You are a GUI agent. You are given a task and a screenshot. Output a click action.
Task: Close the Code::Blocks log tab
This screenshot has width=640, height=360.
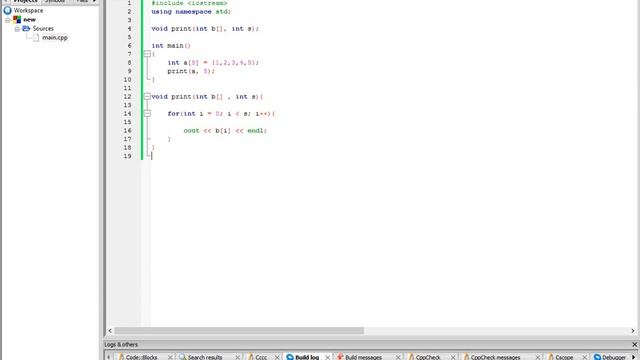170,358
